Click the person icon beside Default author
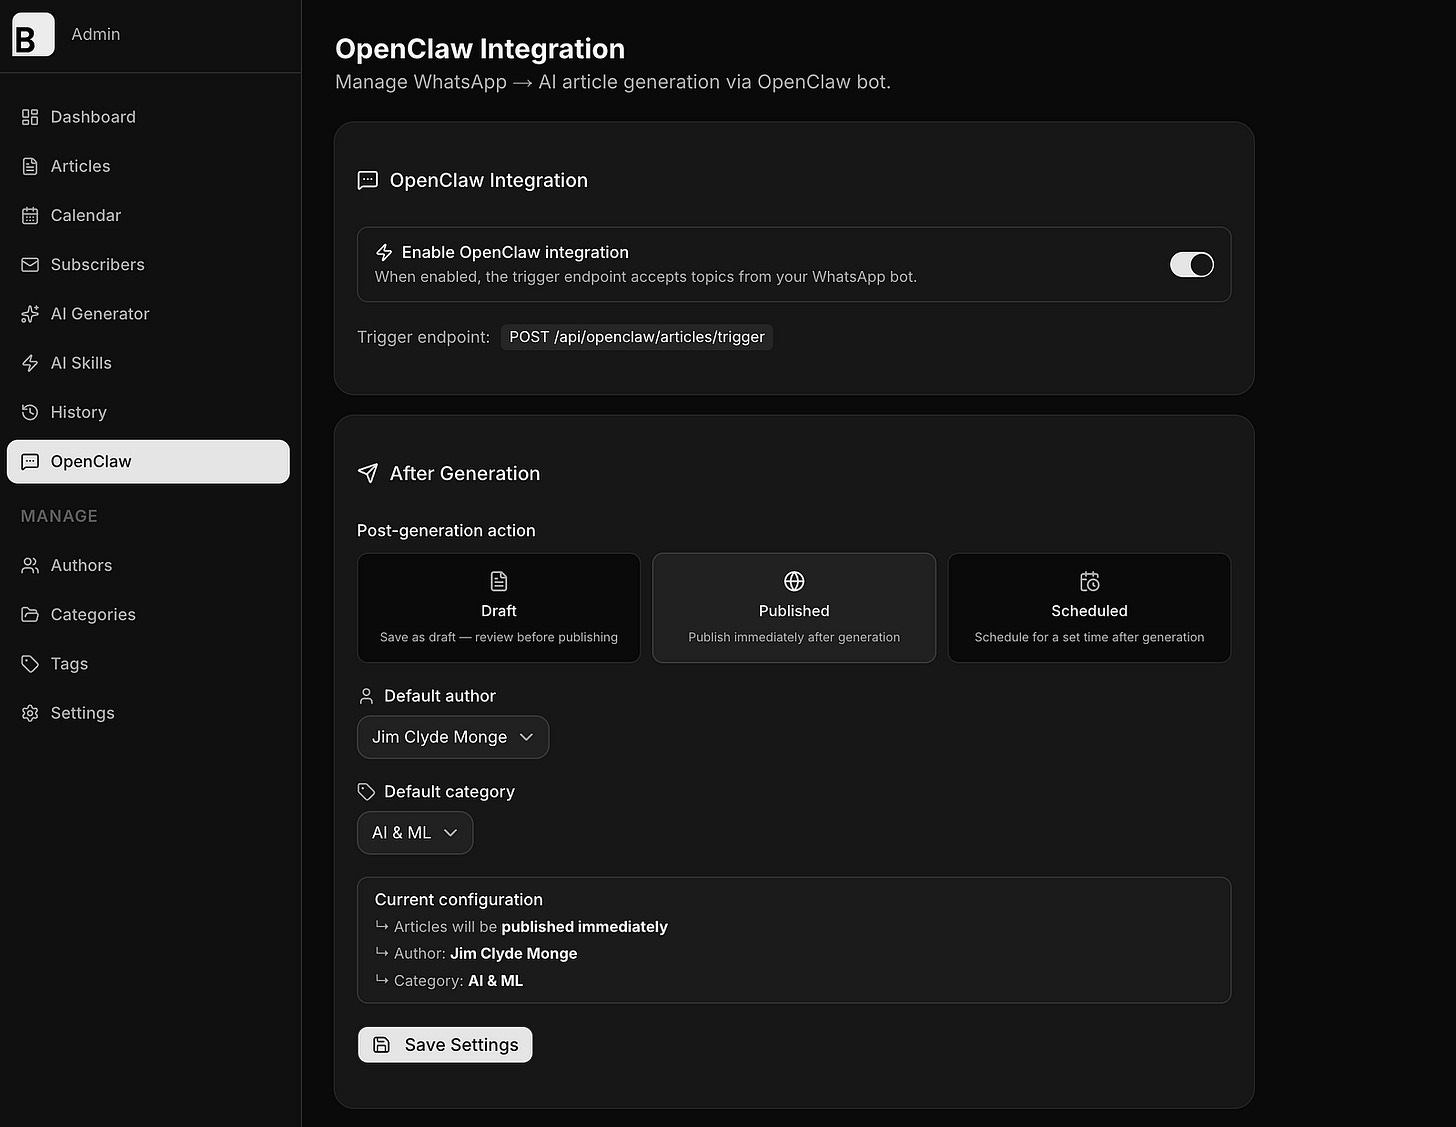Screen dimensions: 1456x1127 pyautogui.click(x=366, y=696)
